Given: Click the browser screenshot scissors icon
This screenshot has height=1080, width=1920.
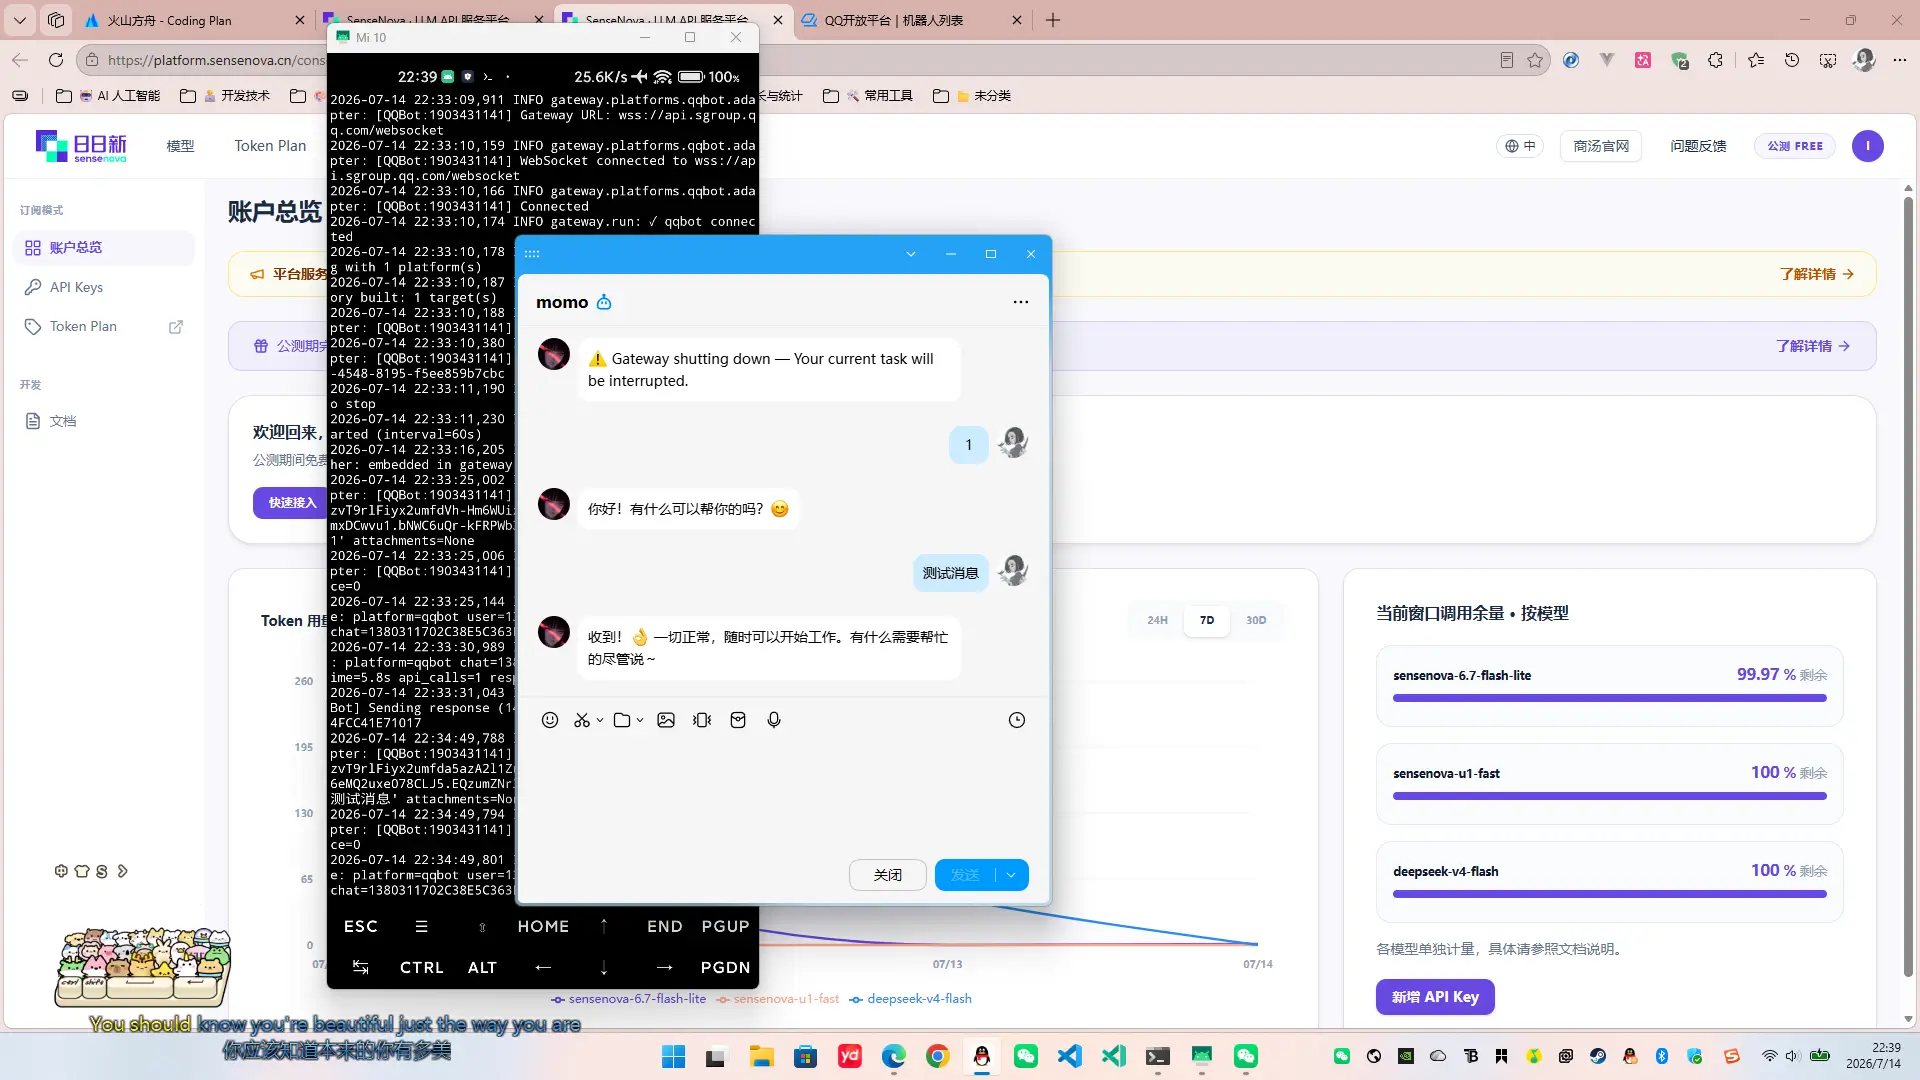Looking at the screenshot, I should [x=1828, y=60].
